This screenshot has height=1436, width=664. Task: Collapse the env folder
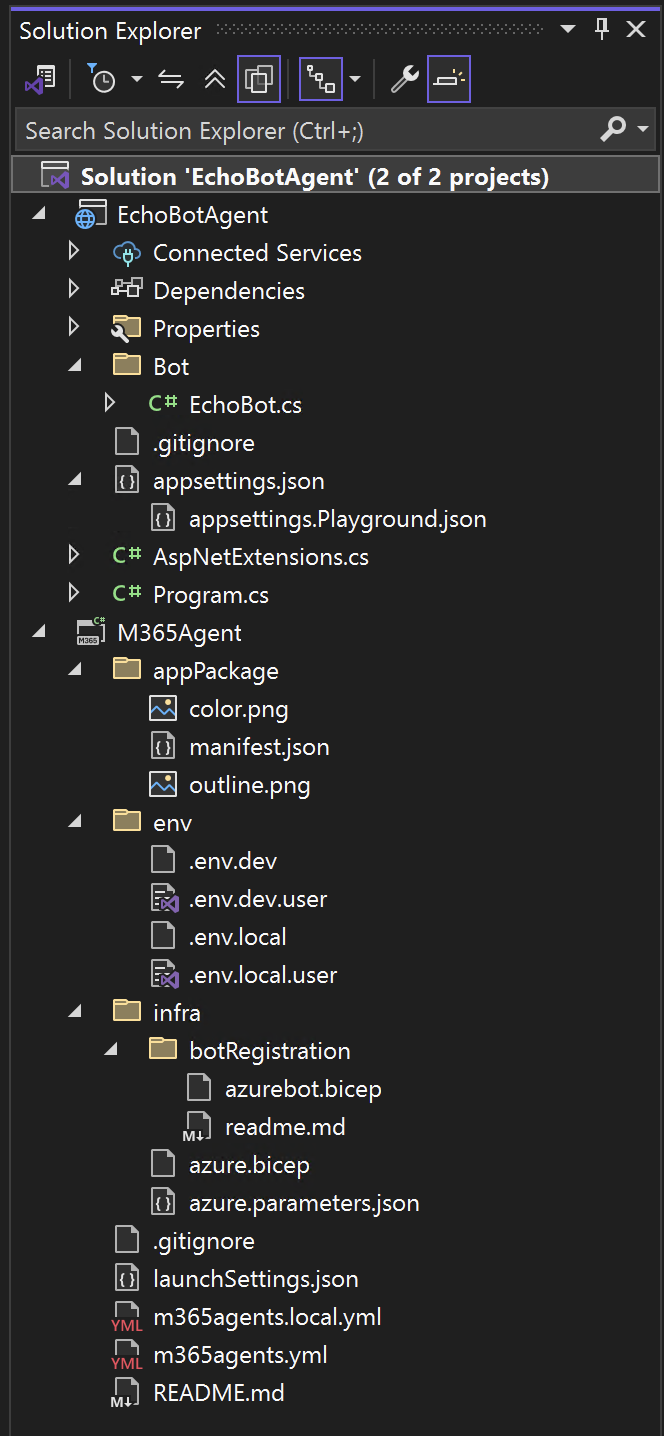click(x=75, y=822)
